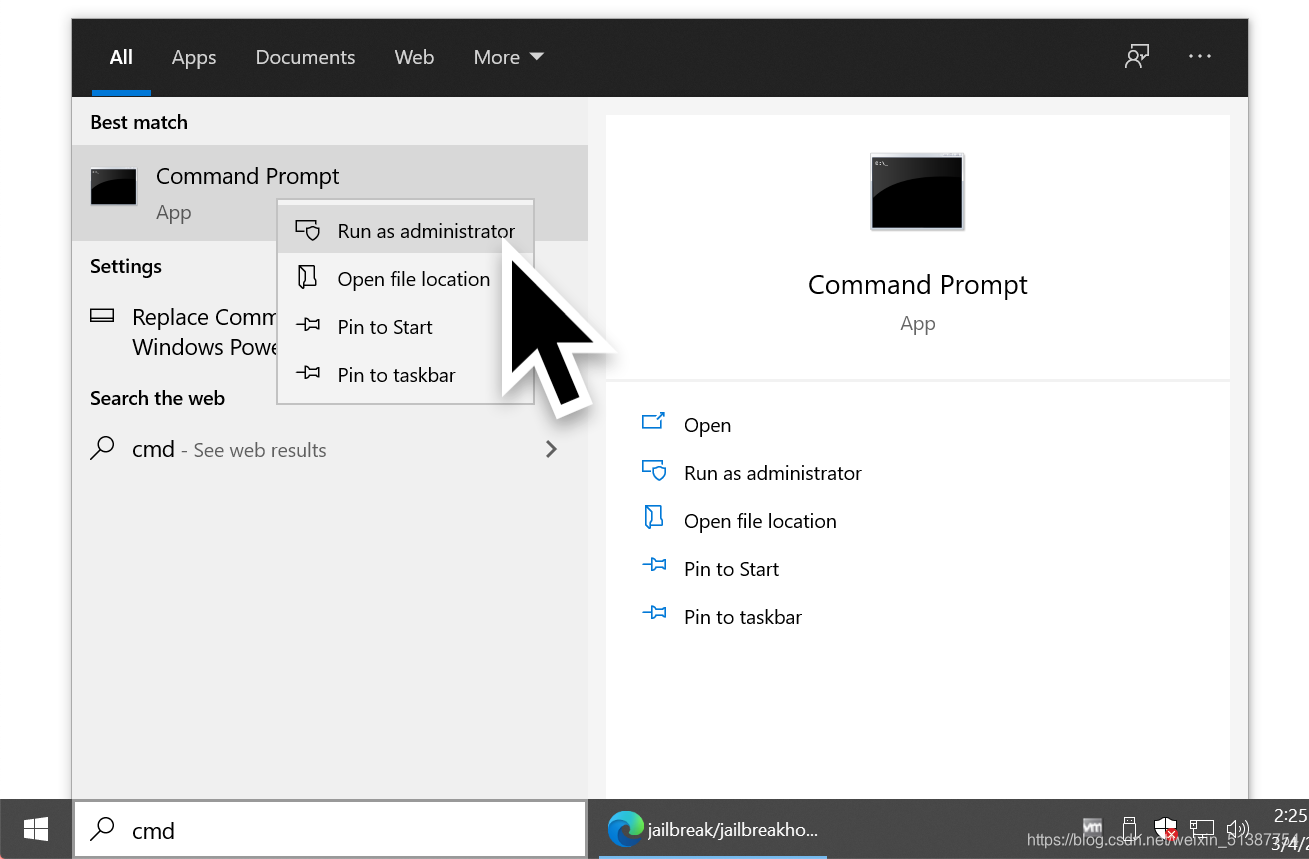Screen dimensions: 1309x859
Task: Switch to the Documents search tab
Action: pos(305,57)
